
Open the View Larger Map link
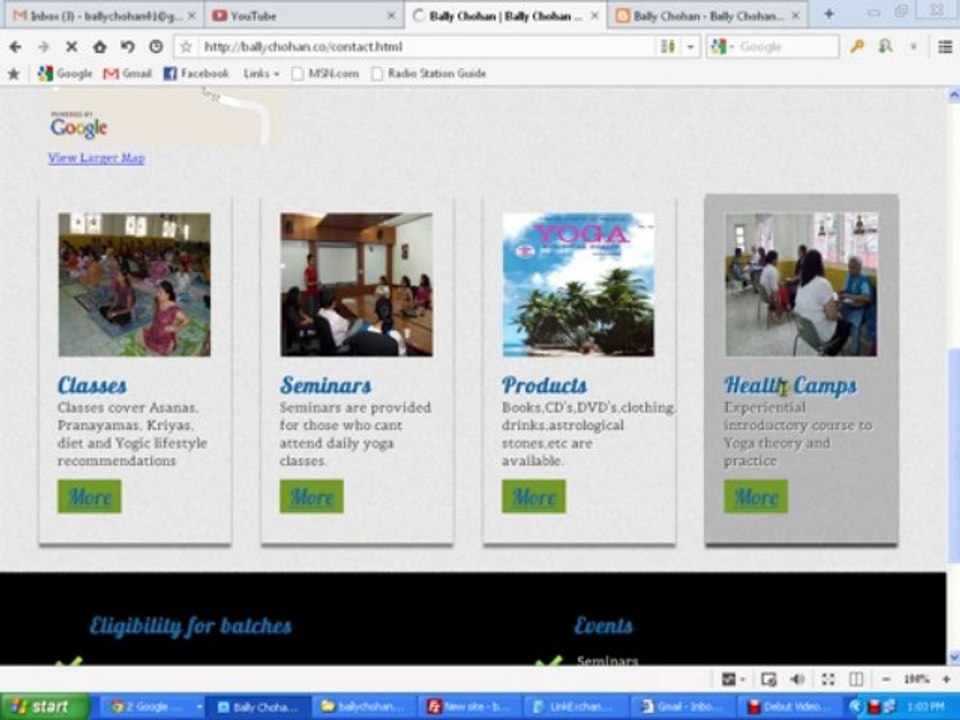pyautogui.click(x=97, y=158)
